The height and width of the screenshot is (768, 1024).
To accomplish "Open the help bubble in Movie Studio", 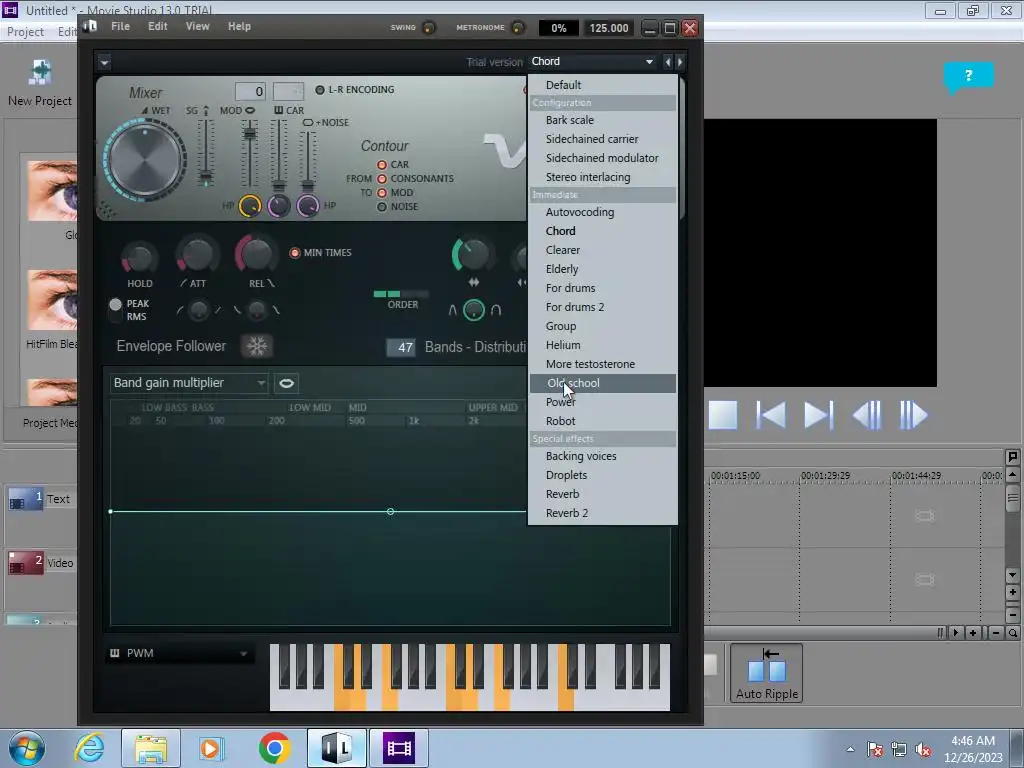I will point(968,76).
